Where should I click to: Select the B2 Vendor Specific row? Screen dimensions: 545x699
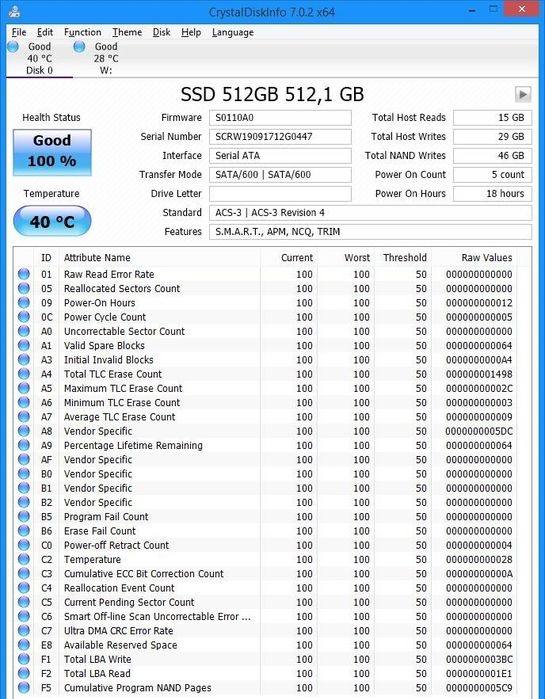[266, 502]
